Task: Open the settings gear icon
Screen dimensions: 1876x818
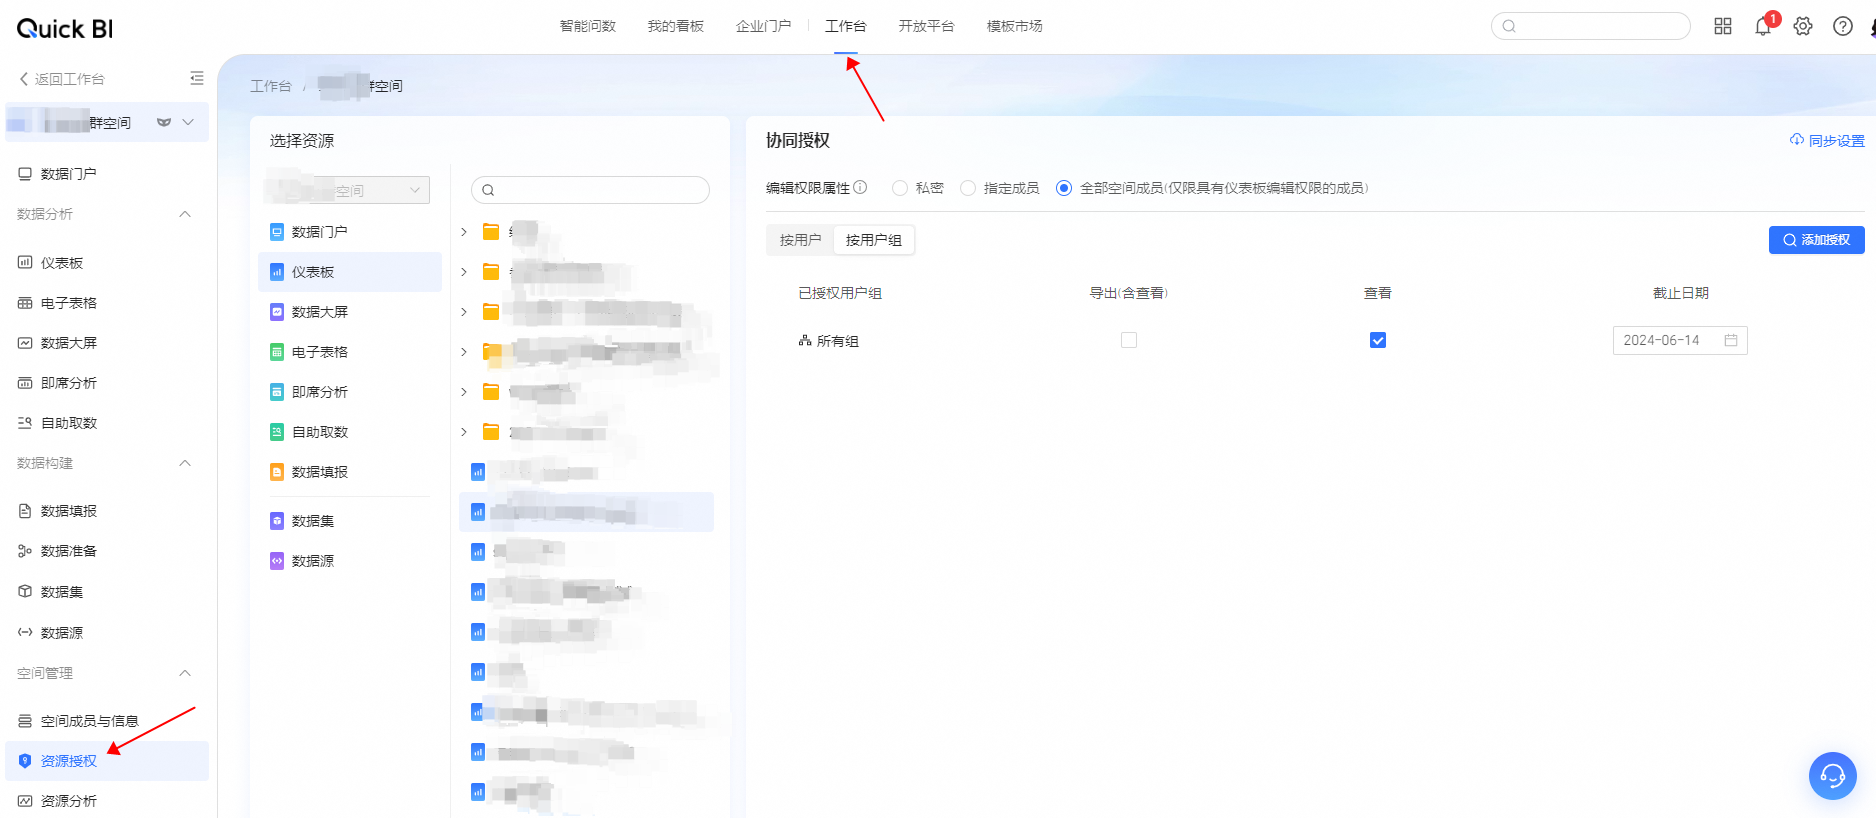Action: coord(1802,27)
